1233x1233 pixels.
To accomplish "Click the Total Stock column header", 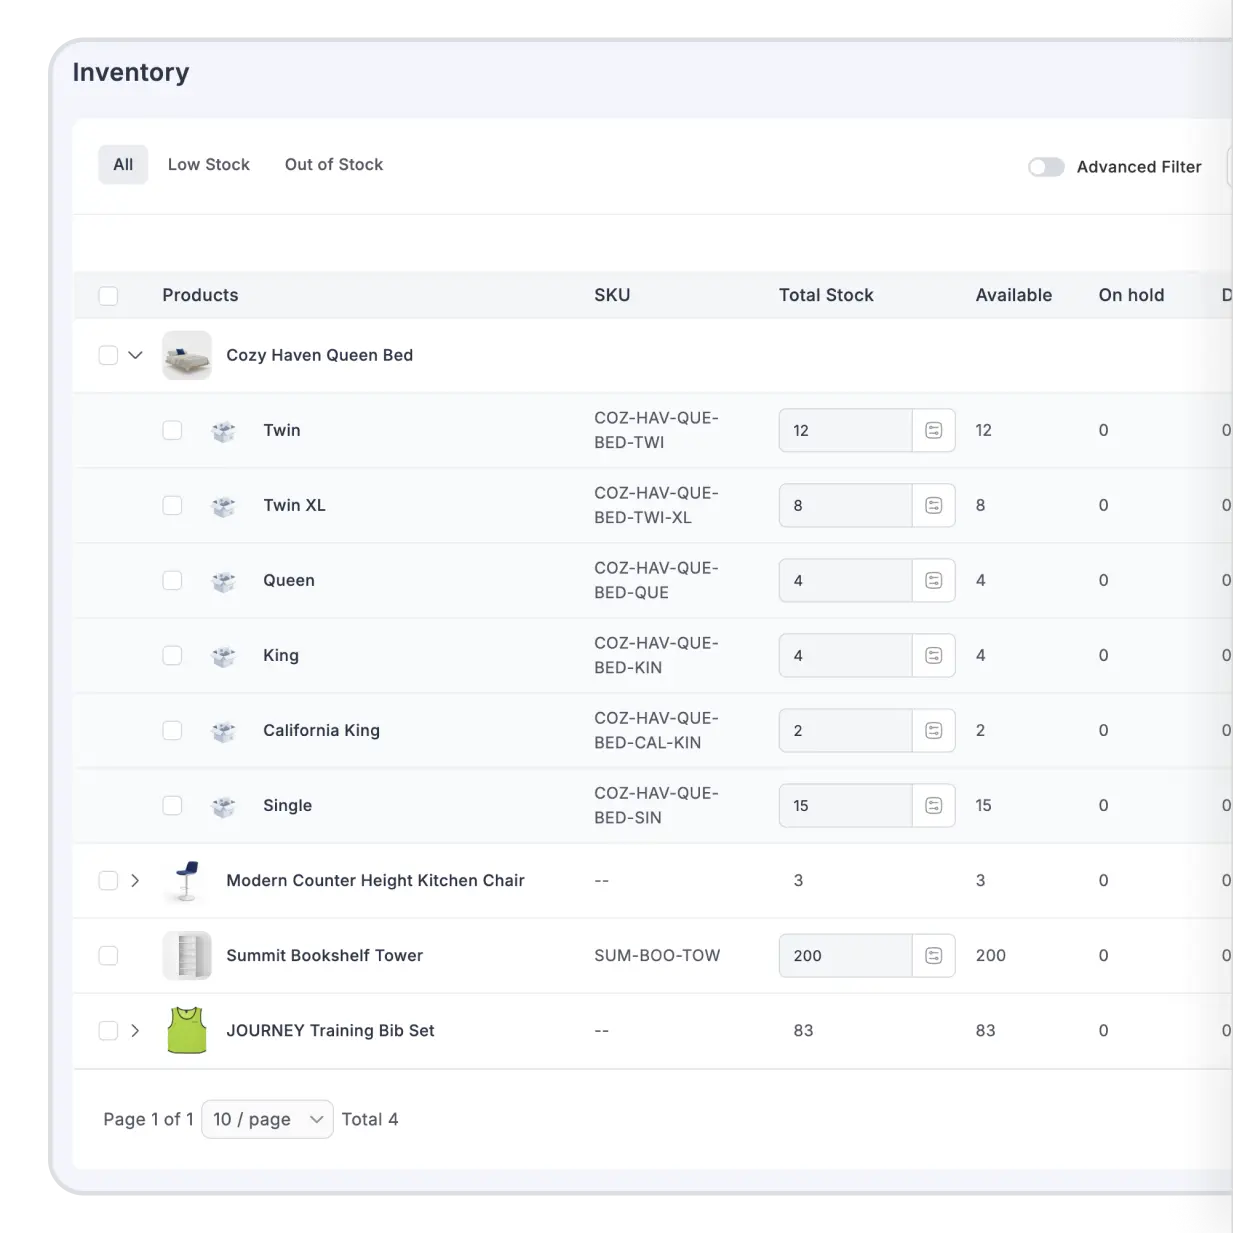I will tap(826, 295).
